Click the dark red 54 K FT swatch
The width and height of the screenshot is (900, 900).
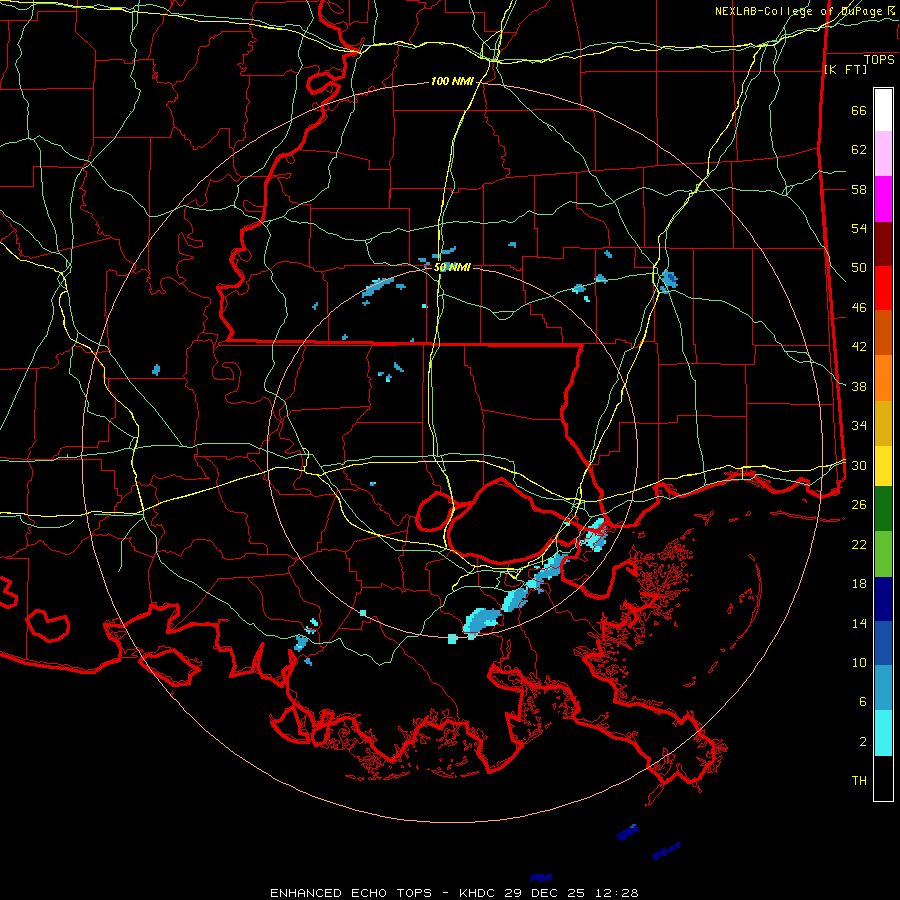[883, 245]
